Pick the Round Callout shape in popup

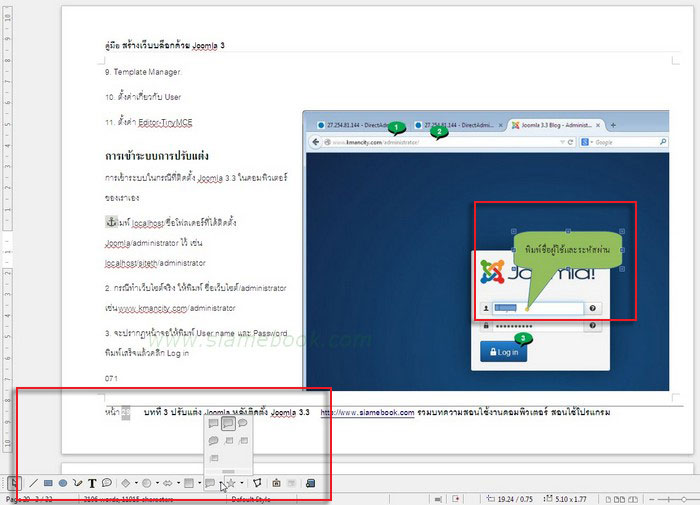point(242,423)
